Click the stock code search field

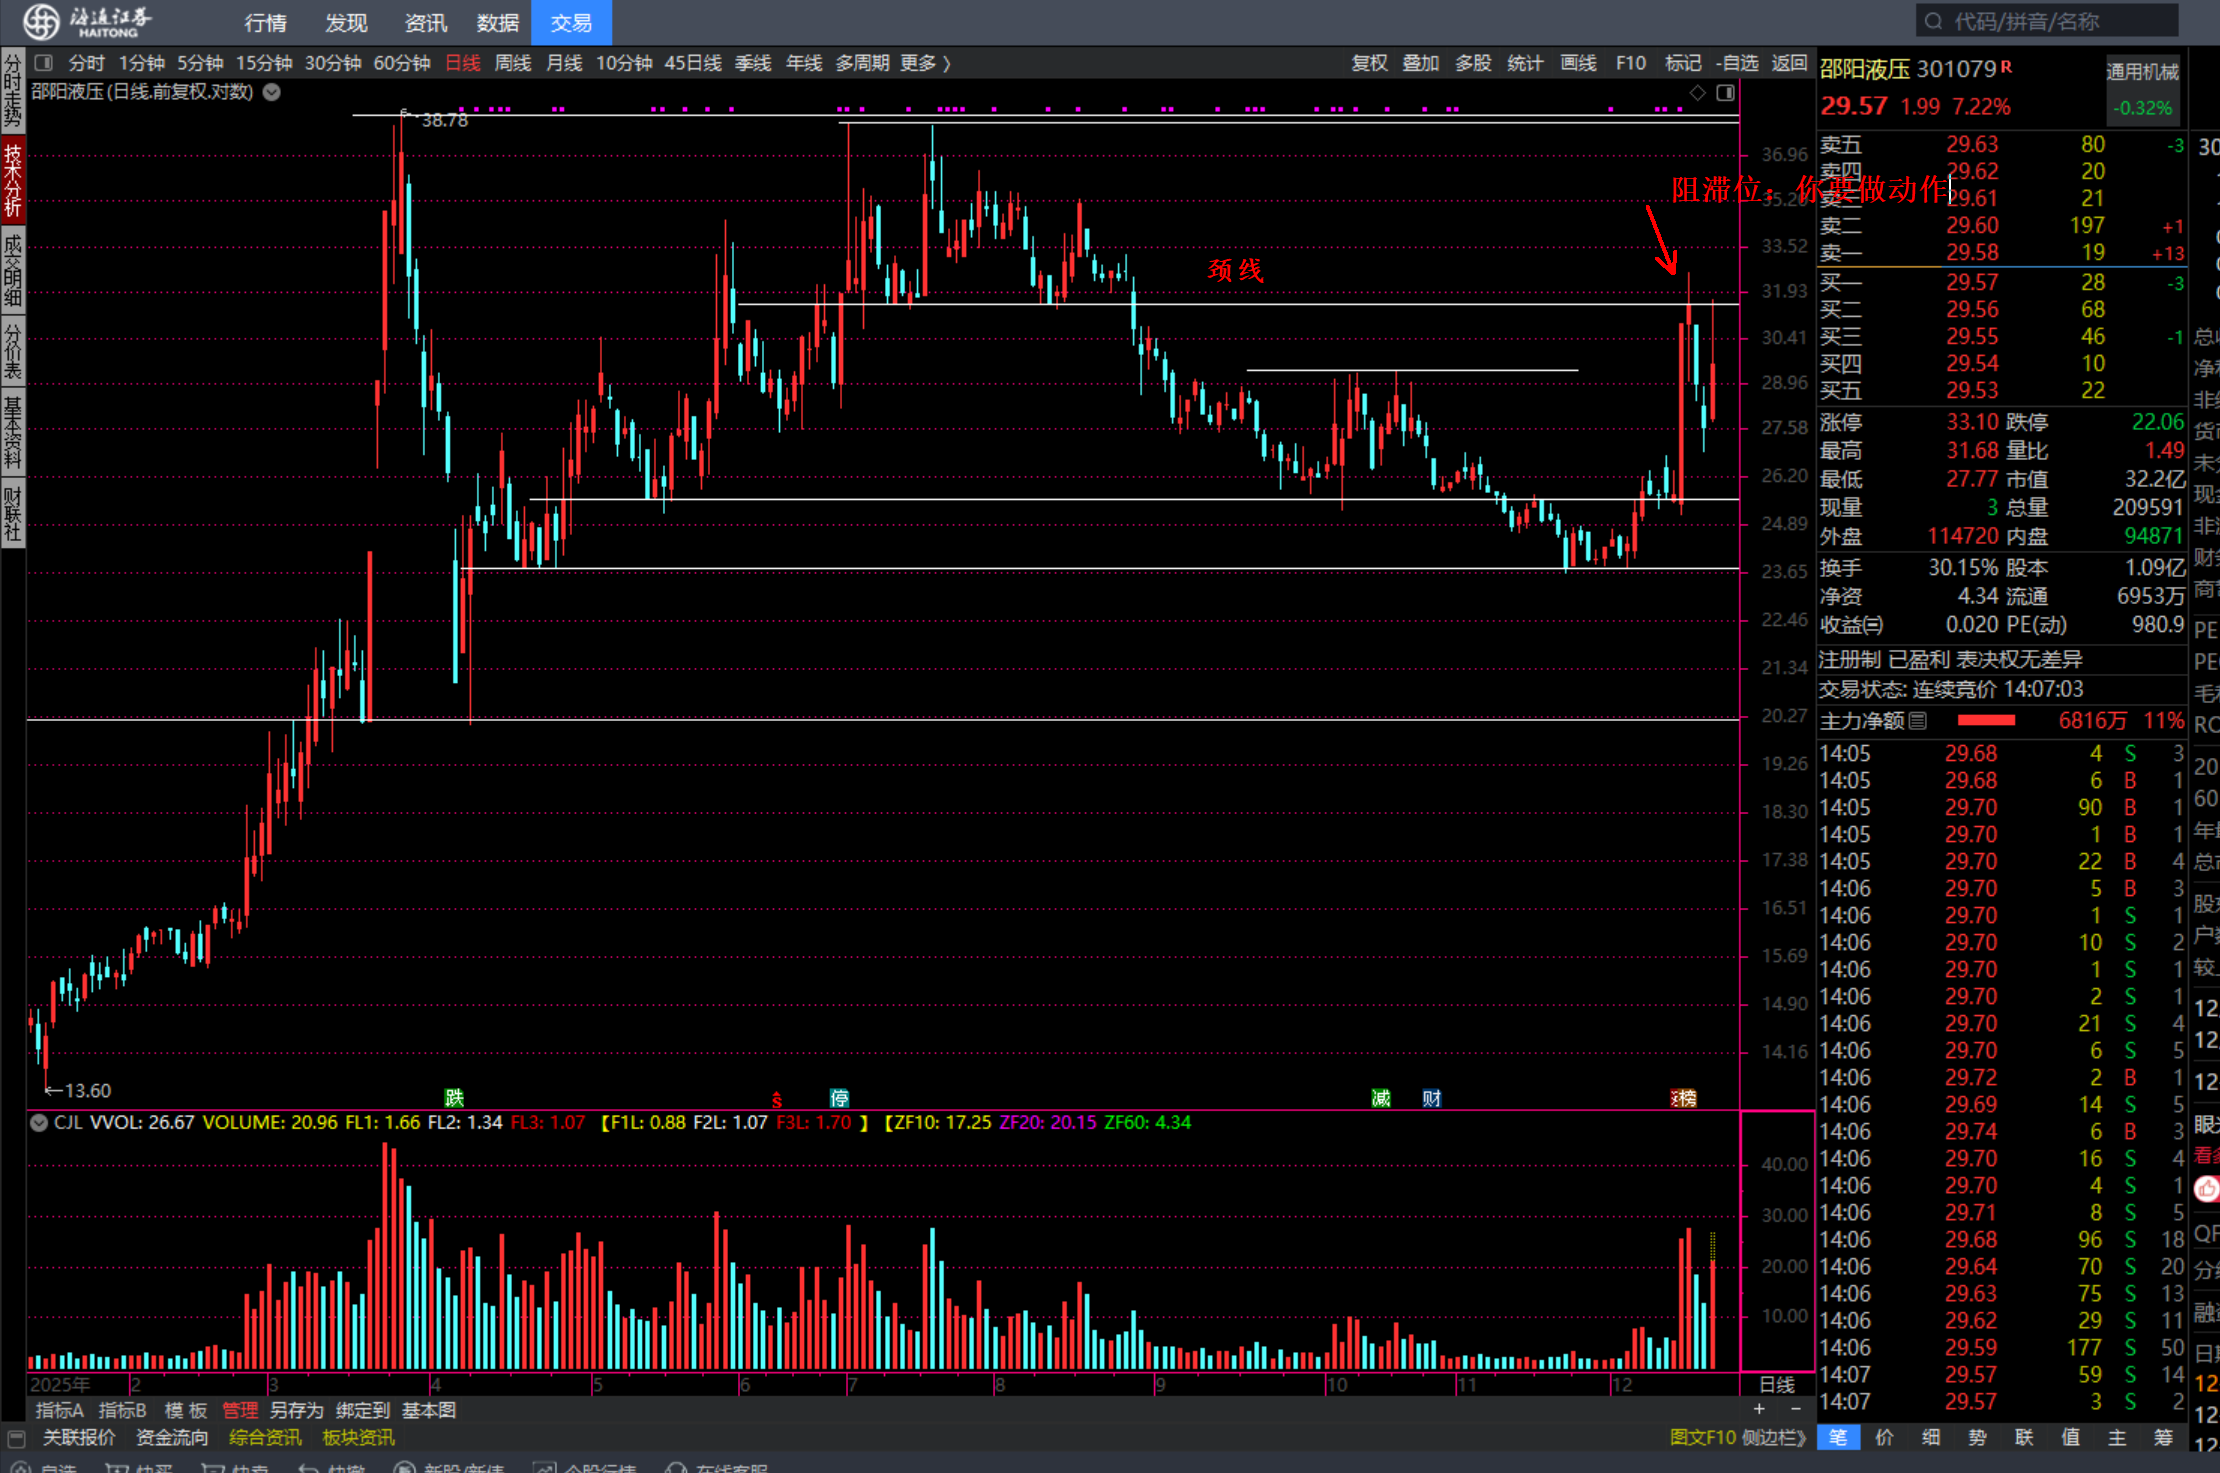(2045, 21)
